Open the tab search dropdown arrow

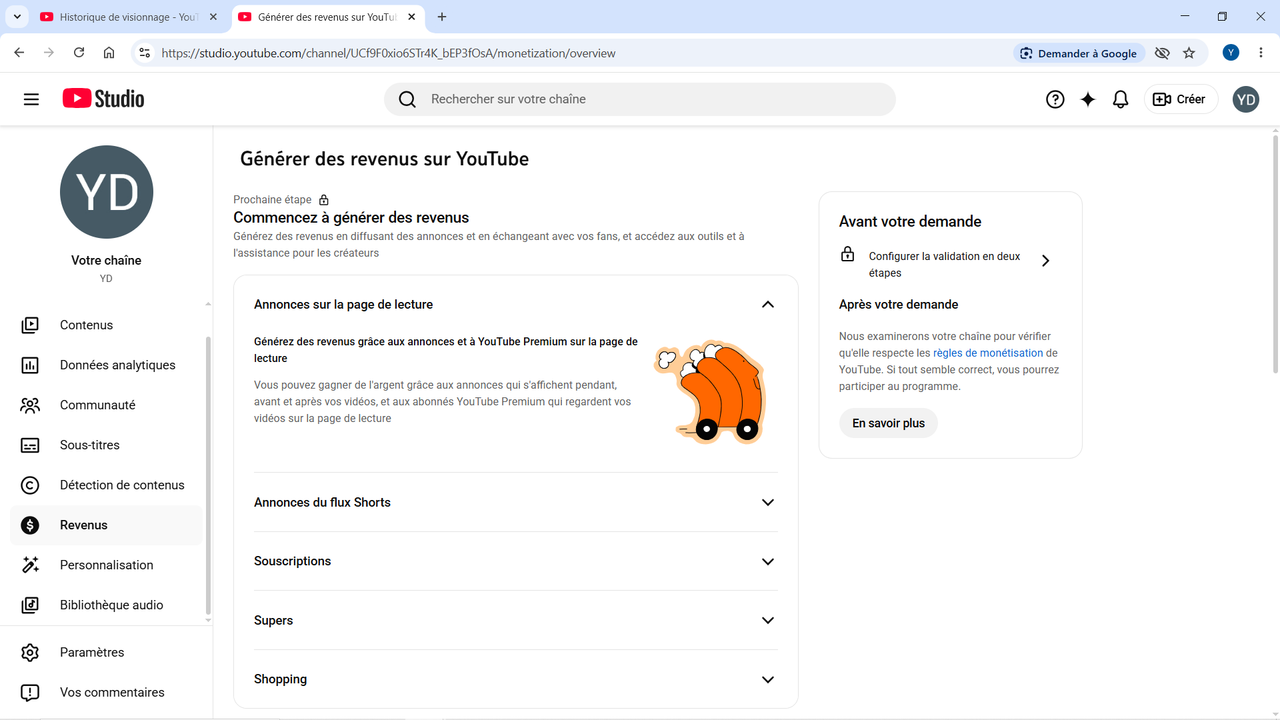tap(17, 17)
